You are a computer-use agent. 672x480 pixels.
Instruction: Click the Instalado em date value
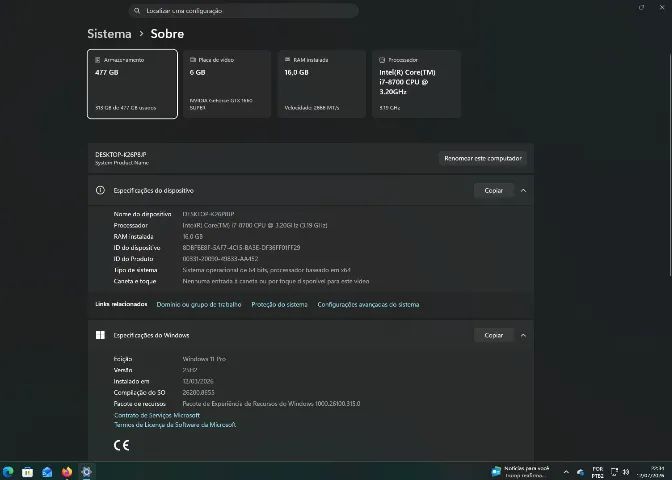click(198, 381)
